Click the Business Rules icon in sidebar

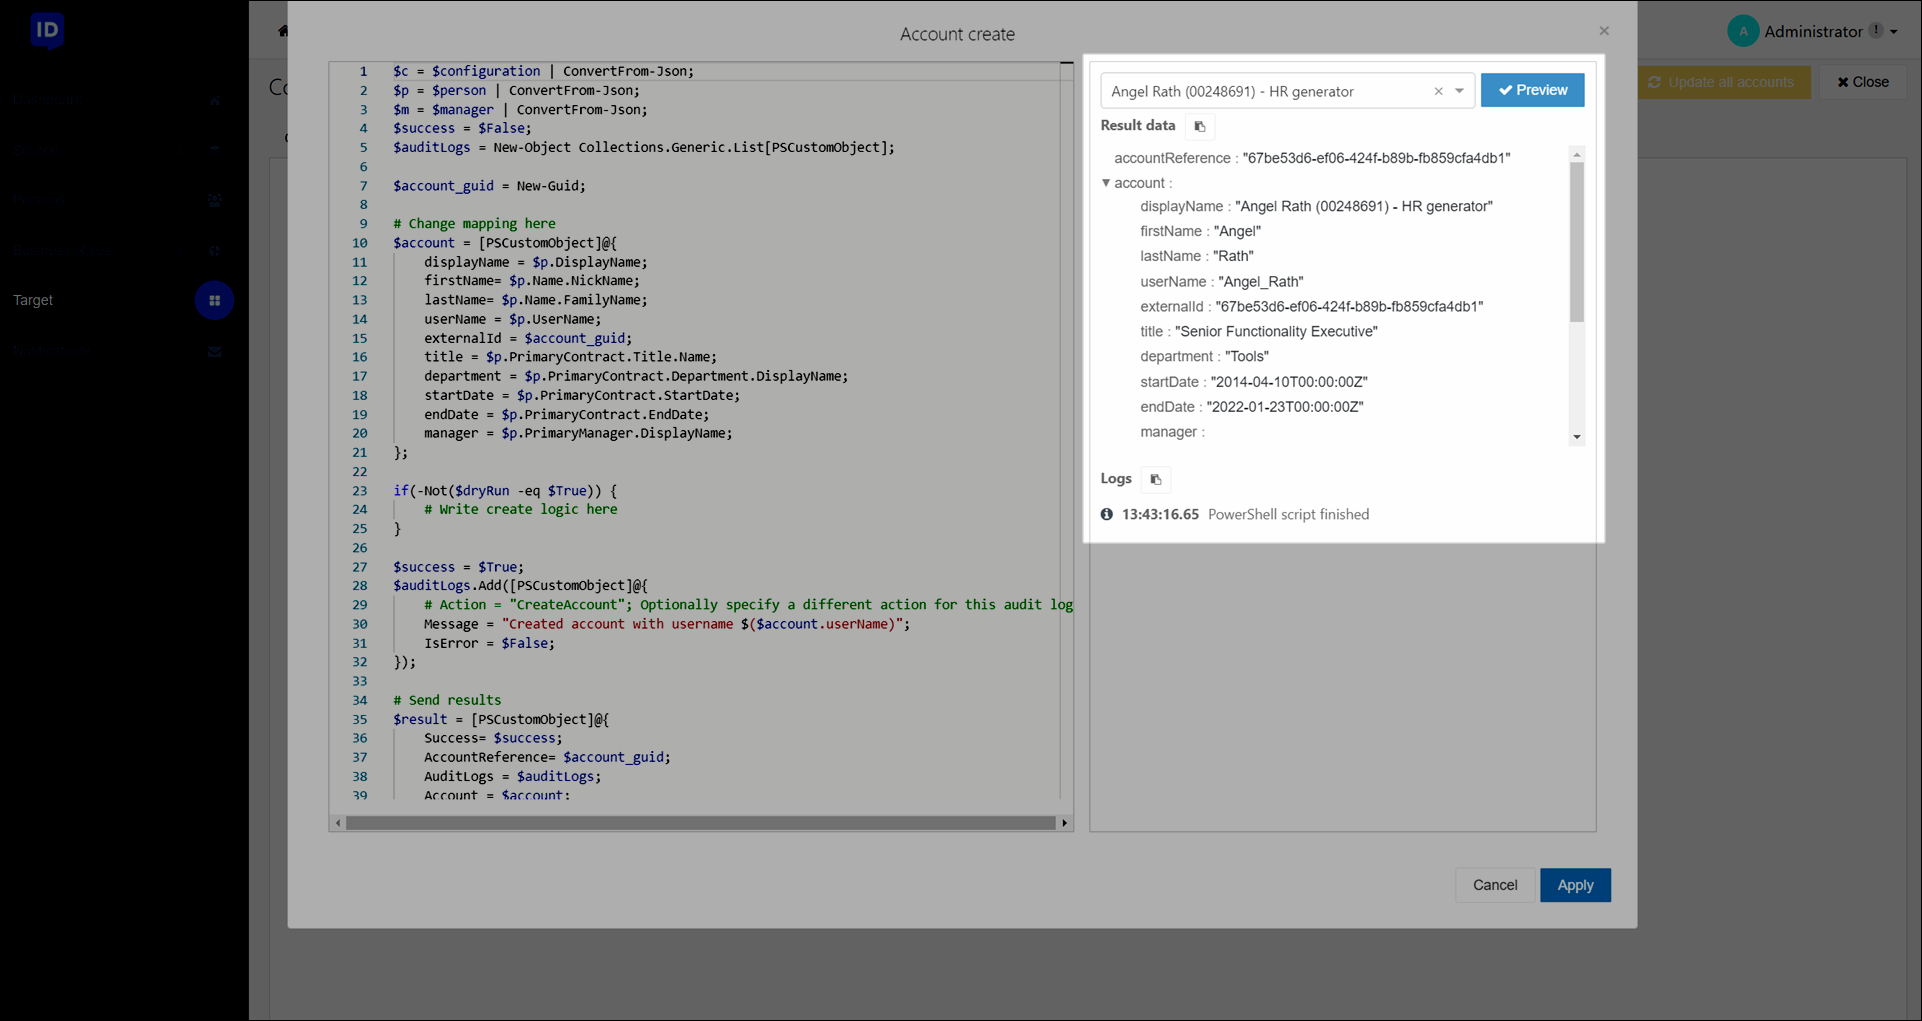215,251
